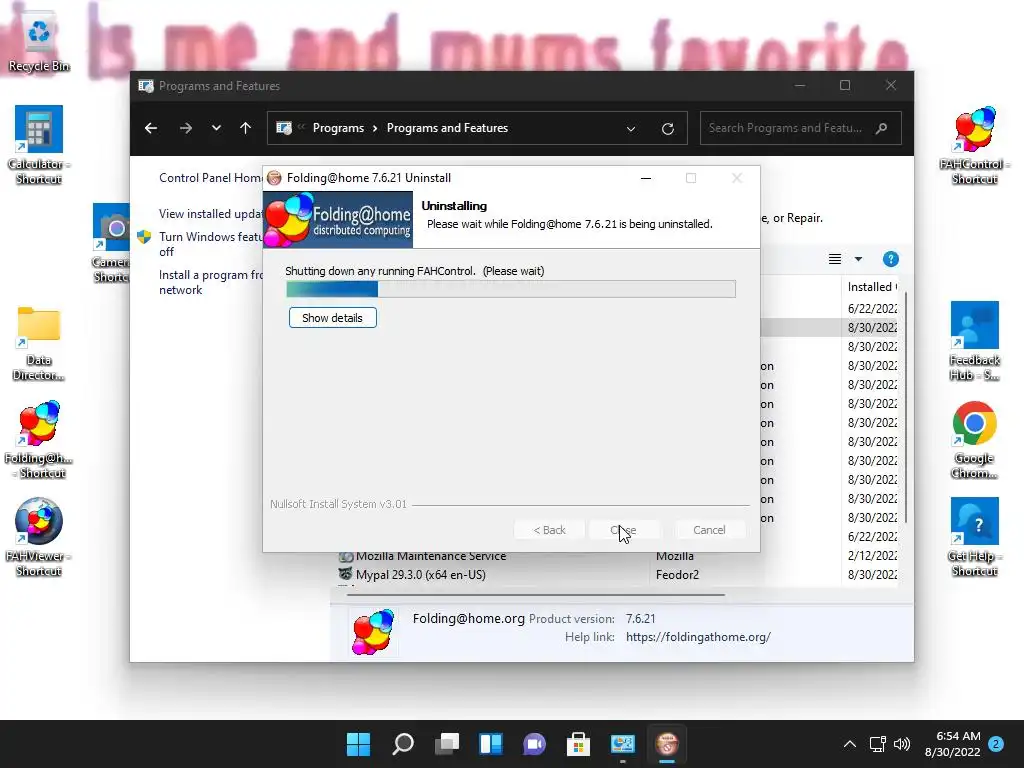The height and width of the screenshot is (768, 1024).
Task: Open the taskbar Search
Action: click(x=403, y=744)
